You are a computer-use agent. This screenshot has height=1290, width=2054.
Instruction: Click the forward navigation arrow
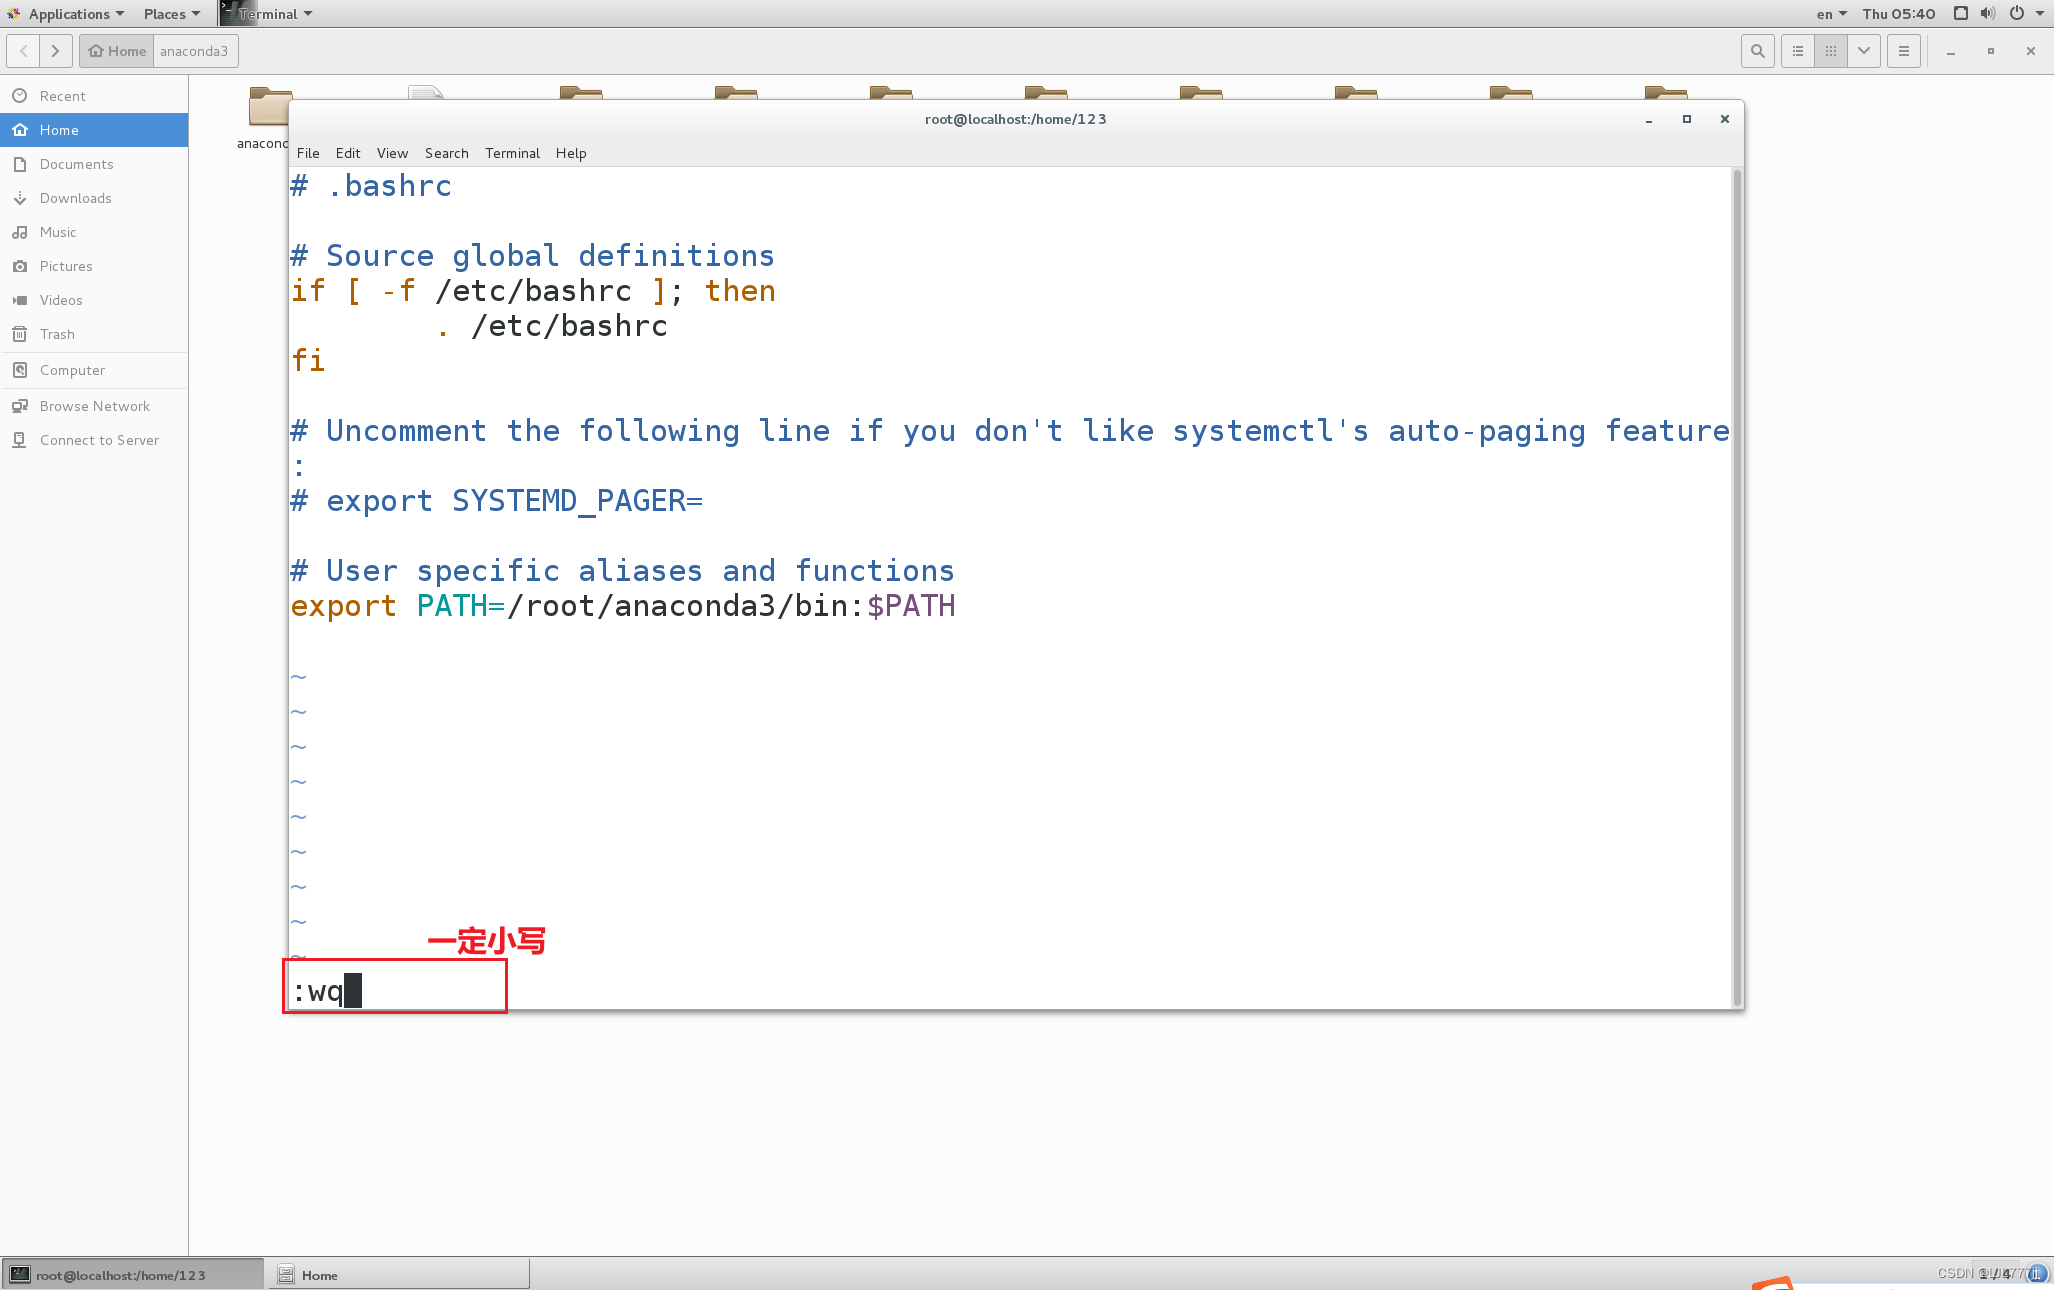56,51
